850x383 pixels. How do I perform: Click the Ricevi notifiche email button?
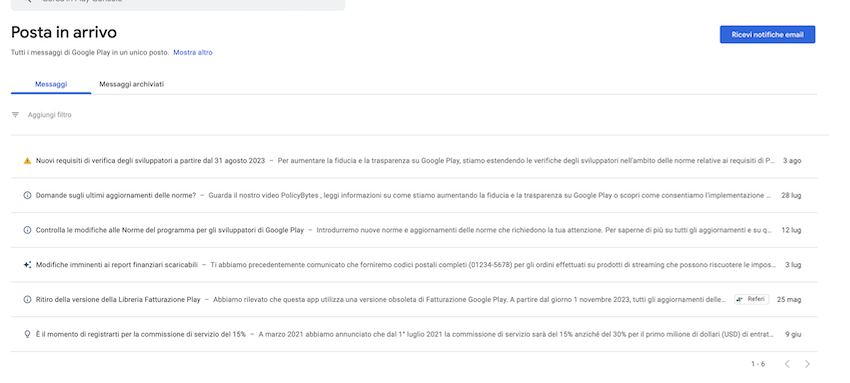tap(767, 35)
